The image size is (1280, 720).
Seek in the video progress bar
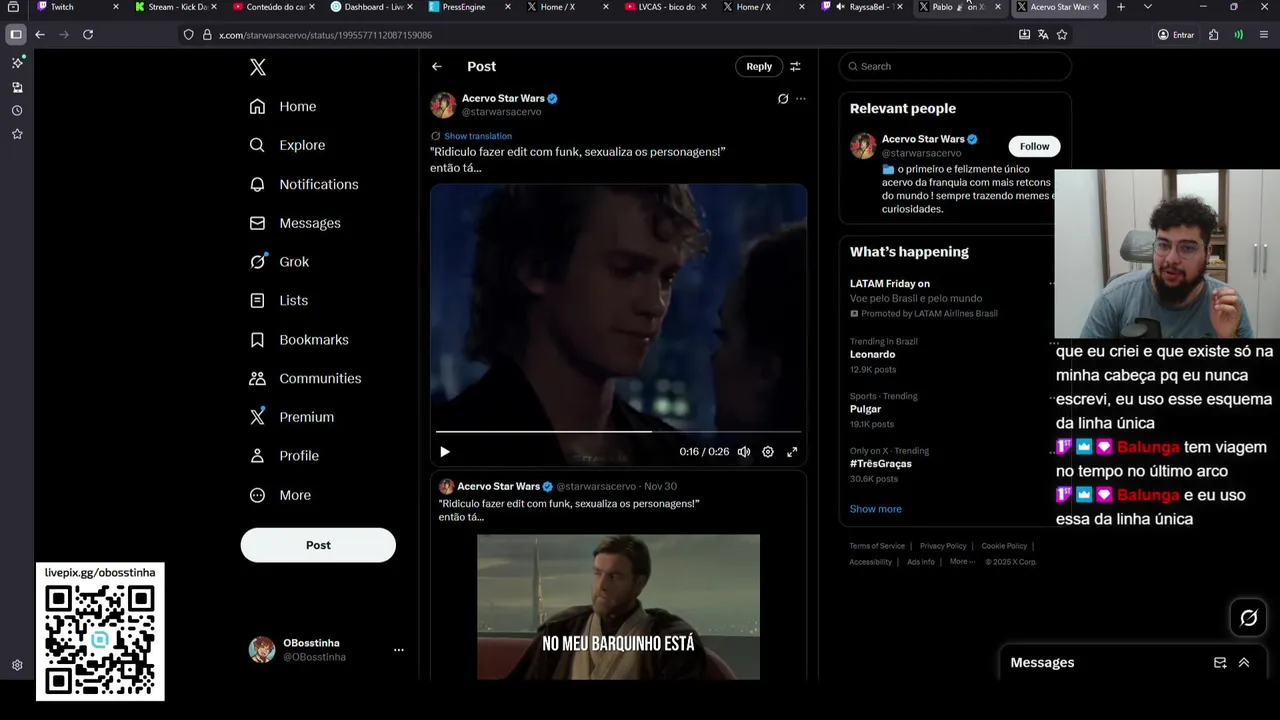coord(618,432)
